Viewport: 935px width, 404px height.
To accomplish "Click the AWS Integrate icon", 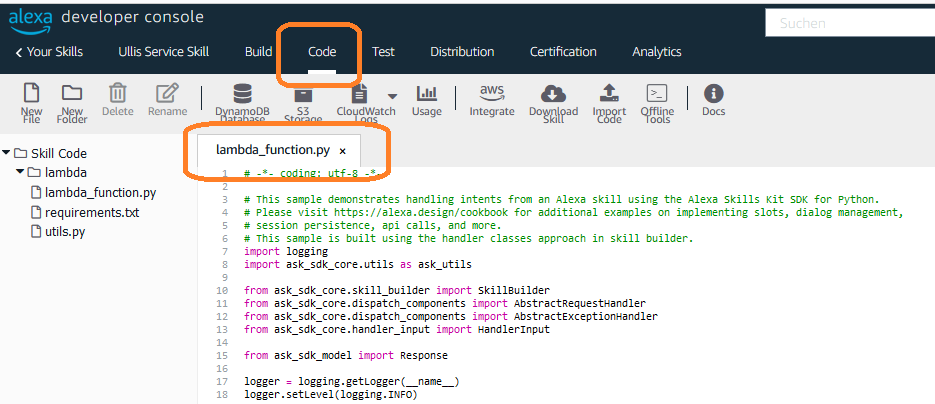I will coord(492,92).
